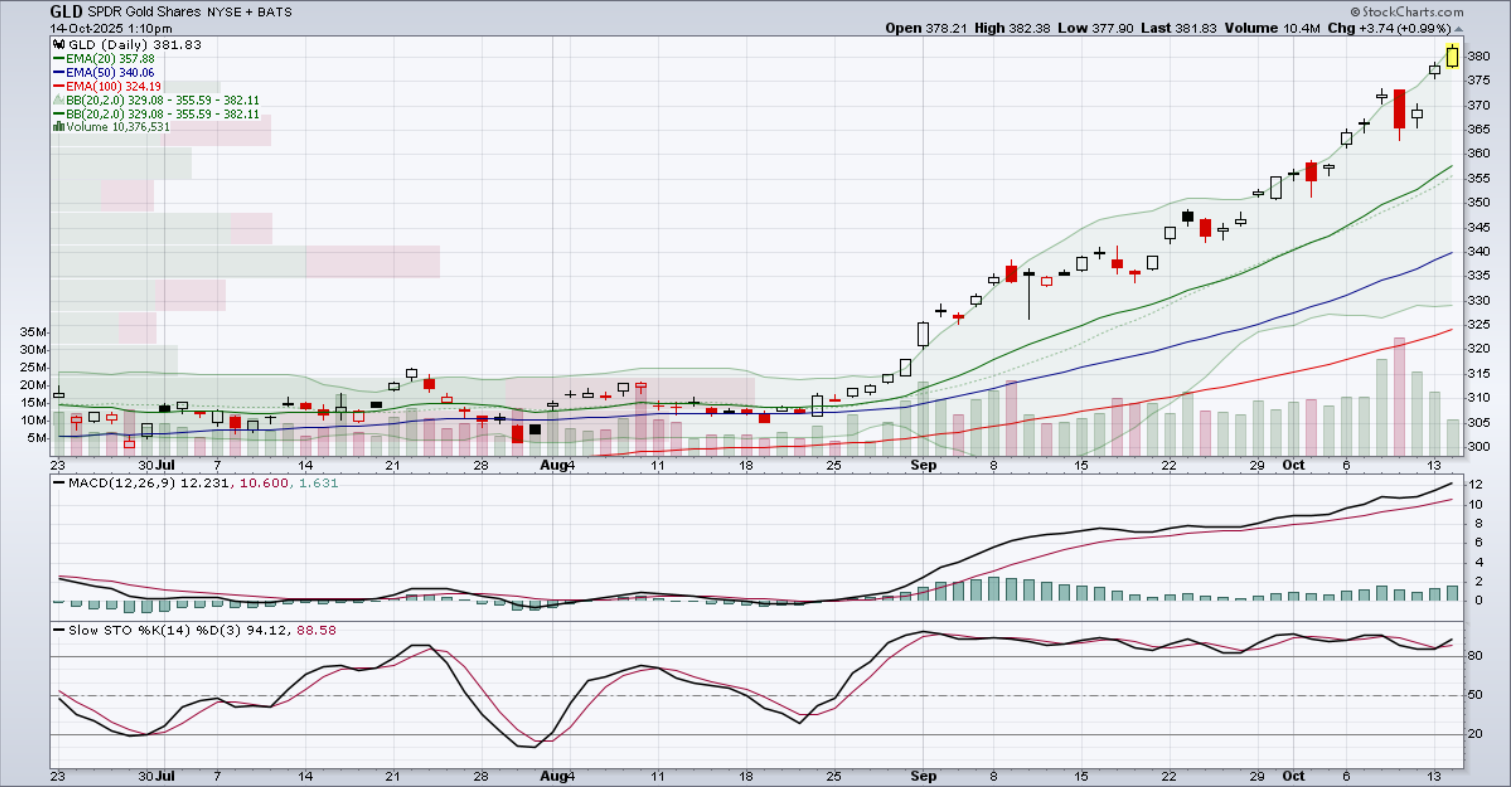1511x788 pixels.
Task: Click the EMA(20) 357.88 legend entry
Action: point(108,59)
